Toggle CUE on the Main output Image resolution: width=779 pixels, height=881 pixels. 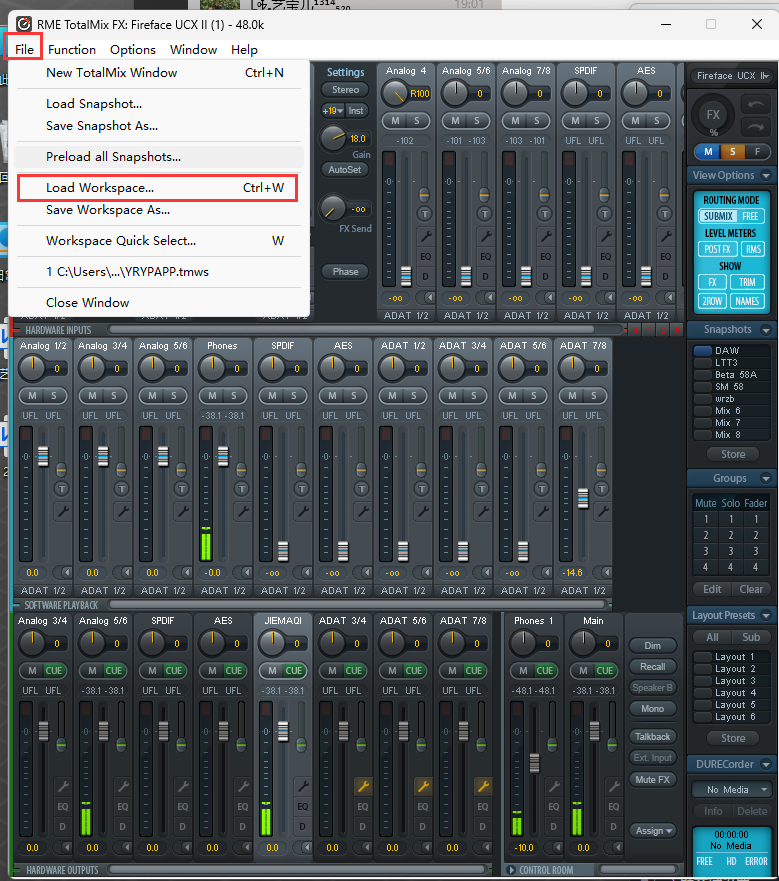coord(604,670)
